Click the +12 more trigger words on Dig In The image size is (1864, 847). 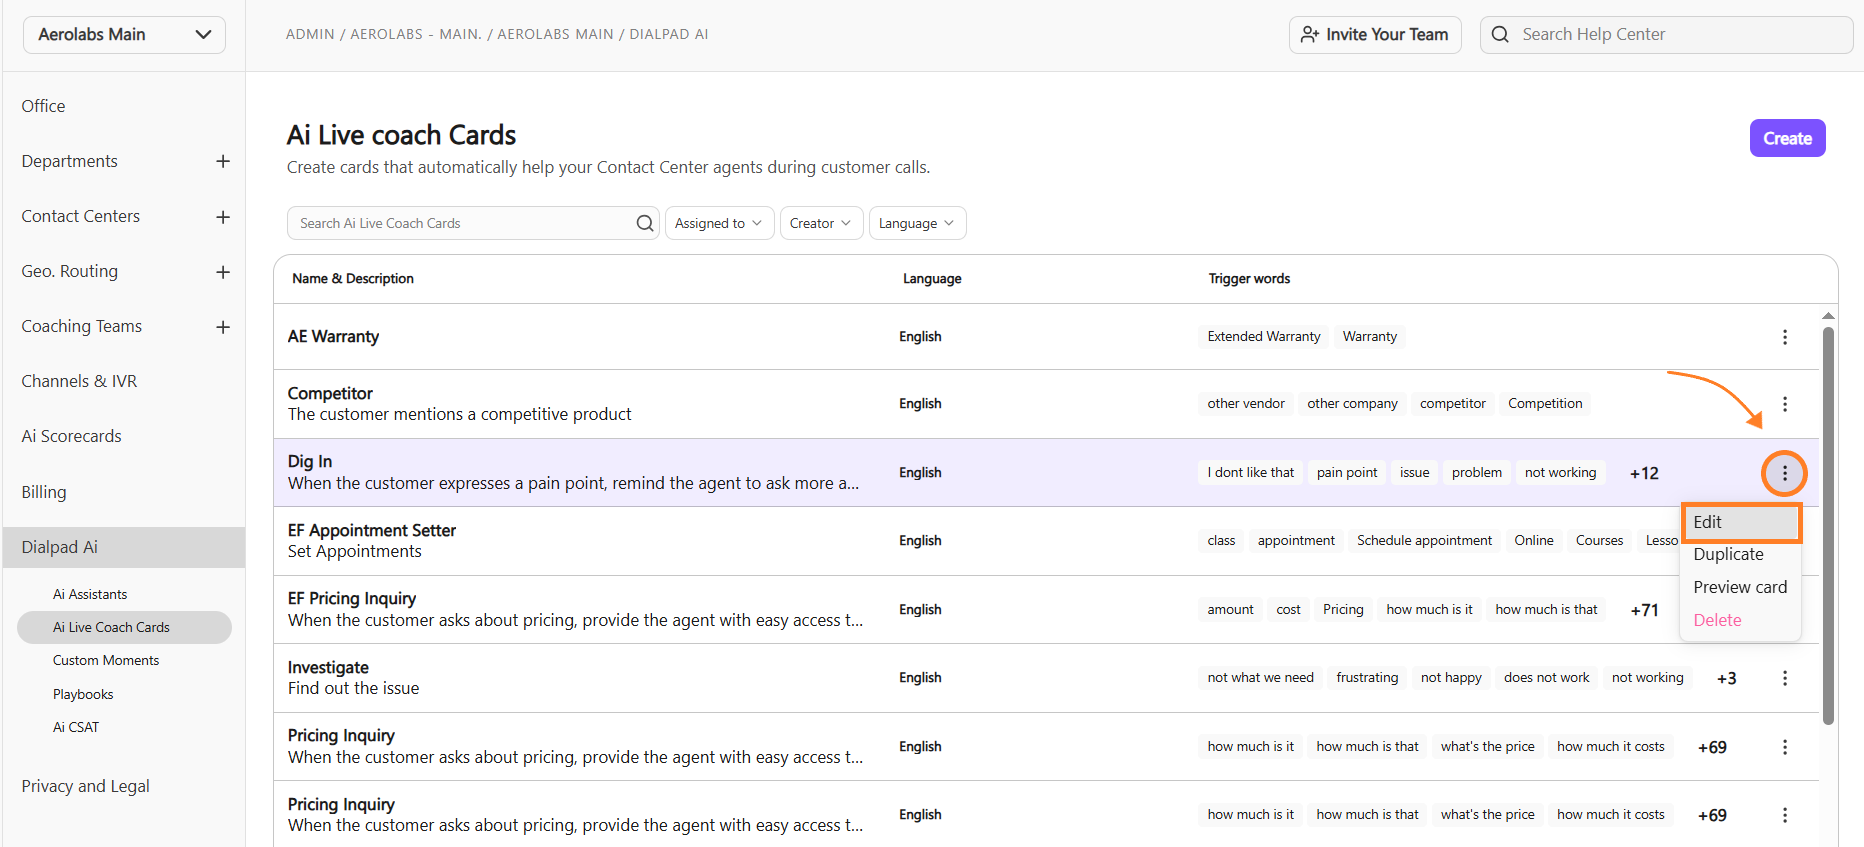(1644, 473)
